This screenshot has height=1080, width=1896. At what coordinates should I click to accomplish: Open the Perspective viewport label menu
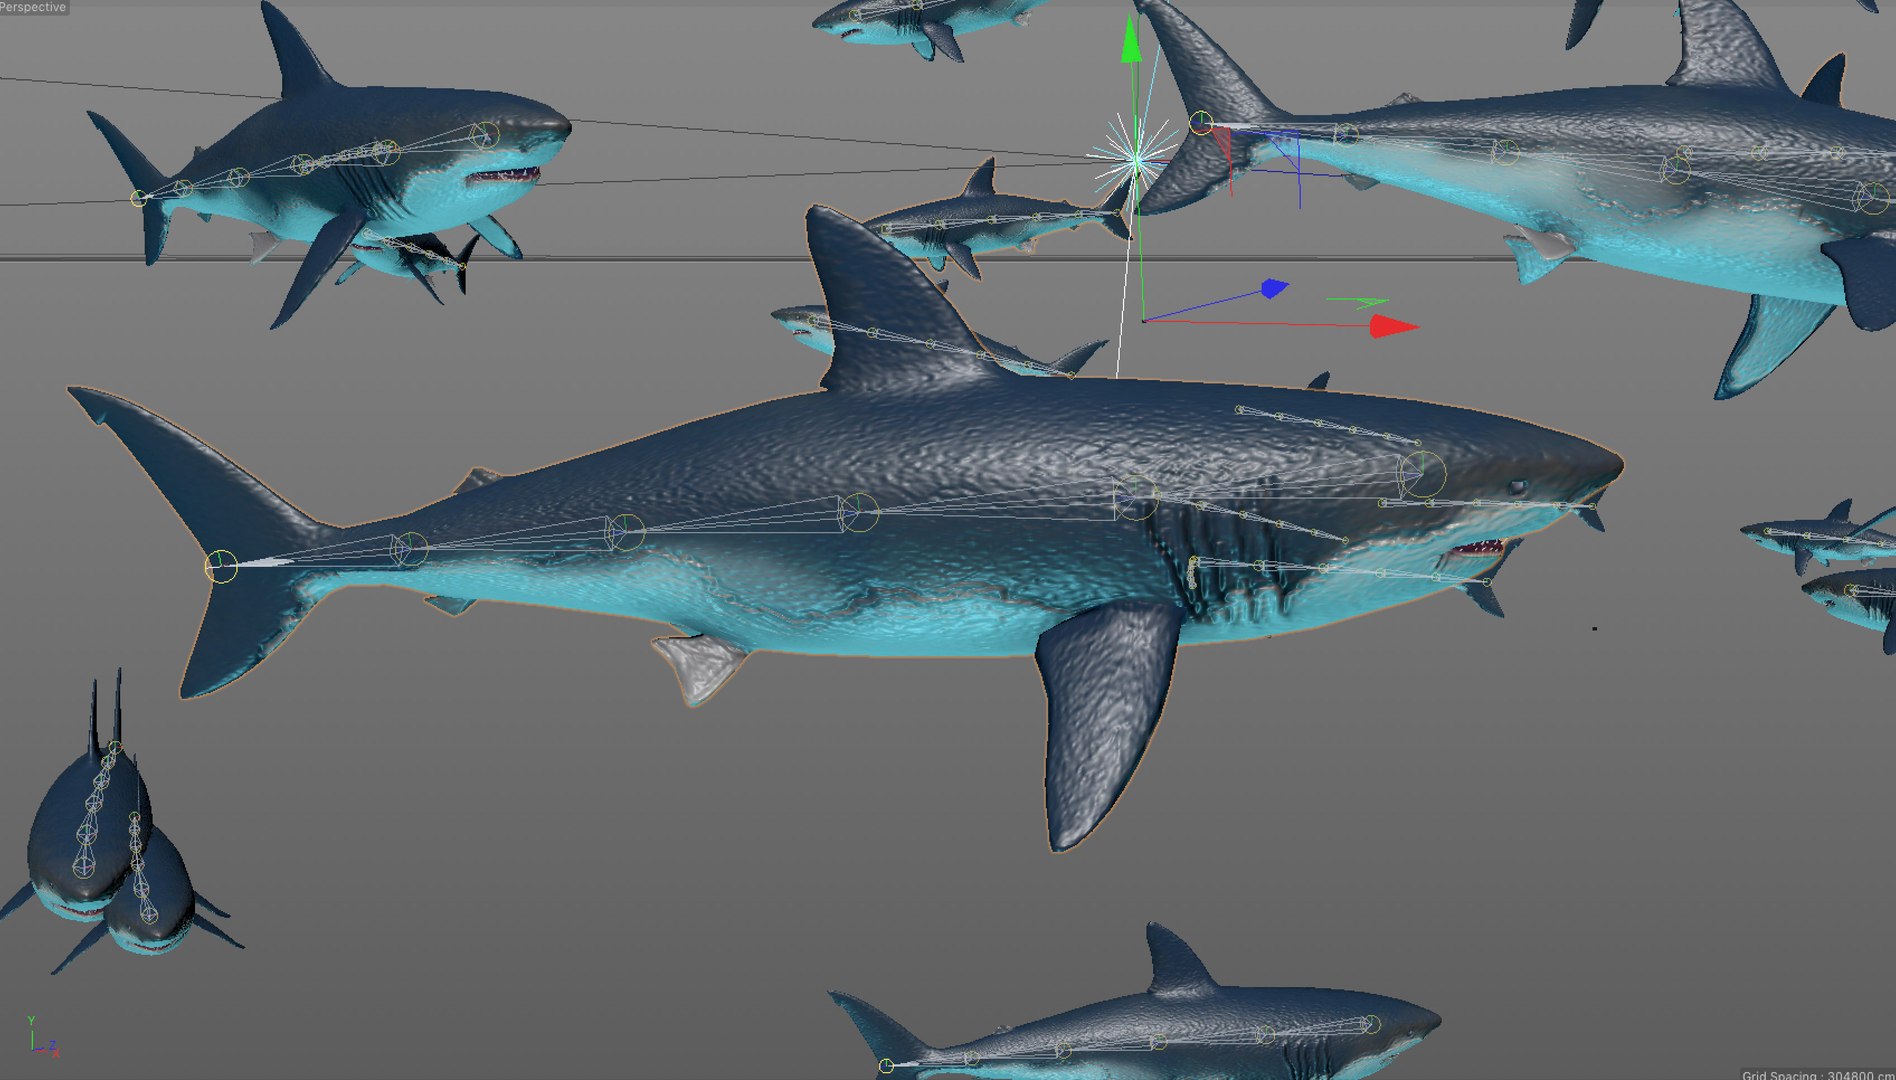click(x=33, y=7)
